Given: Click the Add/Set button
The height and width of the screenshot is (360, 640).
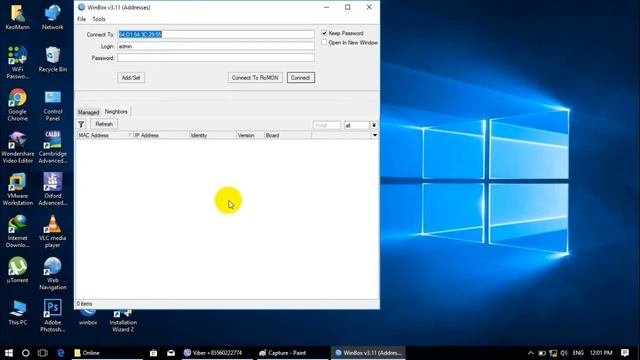Looking at the screenshot, I should tap(131, 78).
